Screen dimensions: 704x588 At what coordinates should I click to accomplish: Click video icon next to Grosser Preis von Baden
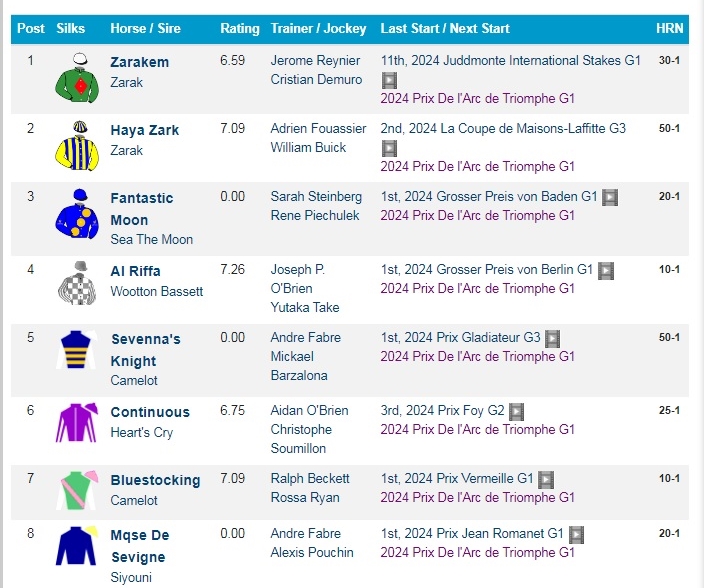610,197
